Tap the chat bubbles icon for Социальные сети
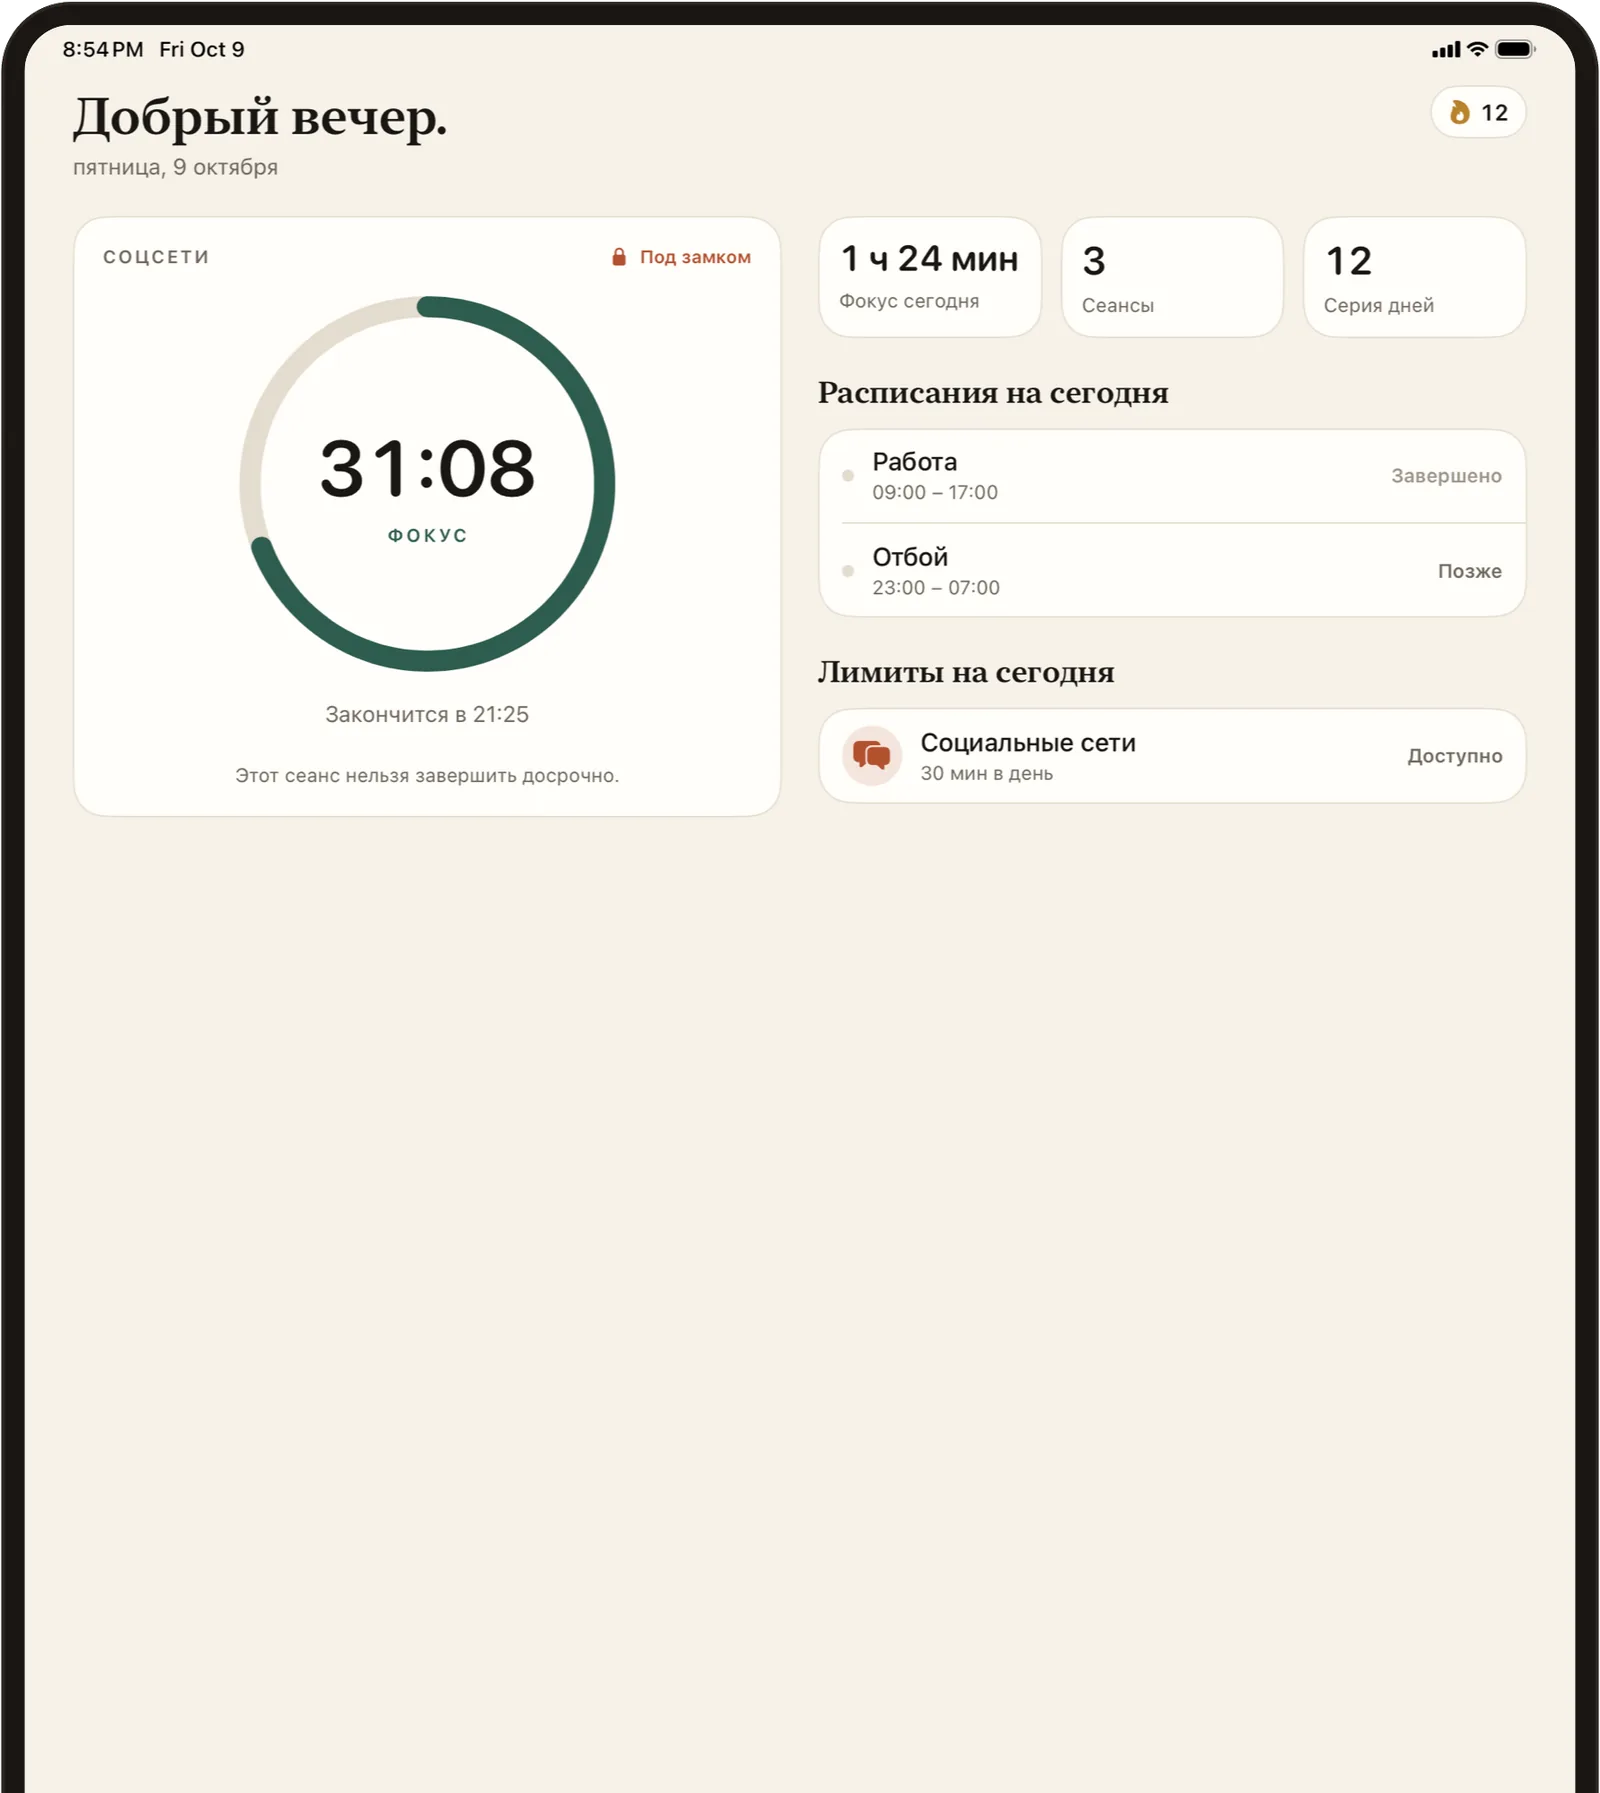The height and width of the screenshot is (1793, 1600). pos(872,756)
